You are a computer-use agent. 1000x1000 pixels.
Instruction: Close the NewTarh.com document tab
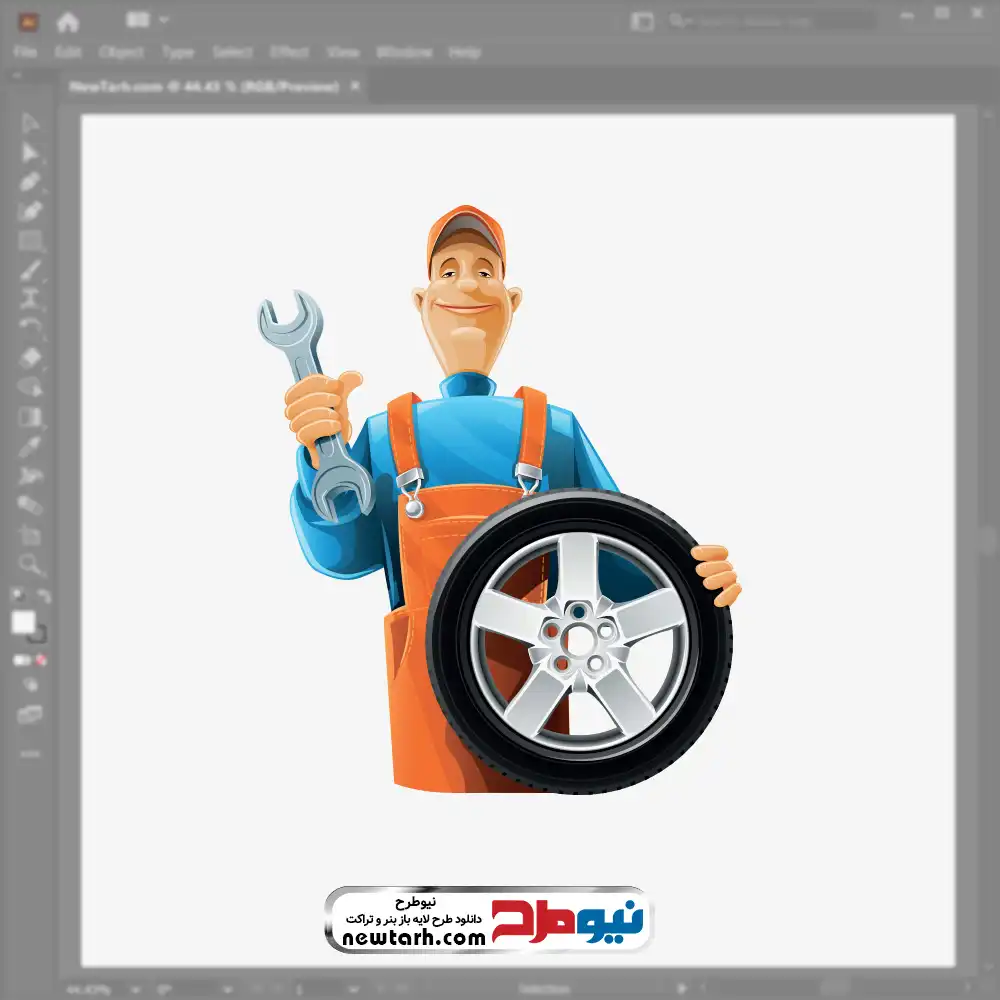click(355, 87)
